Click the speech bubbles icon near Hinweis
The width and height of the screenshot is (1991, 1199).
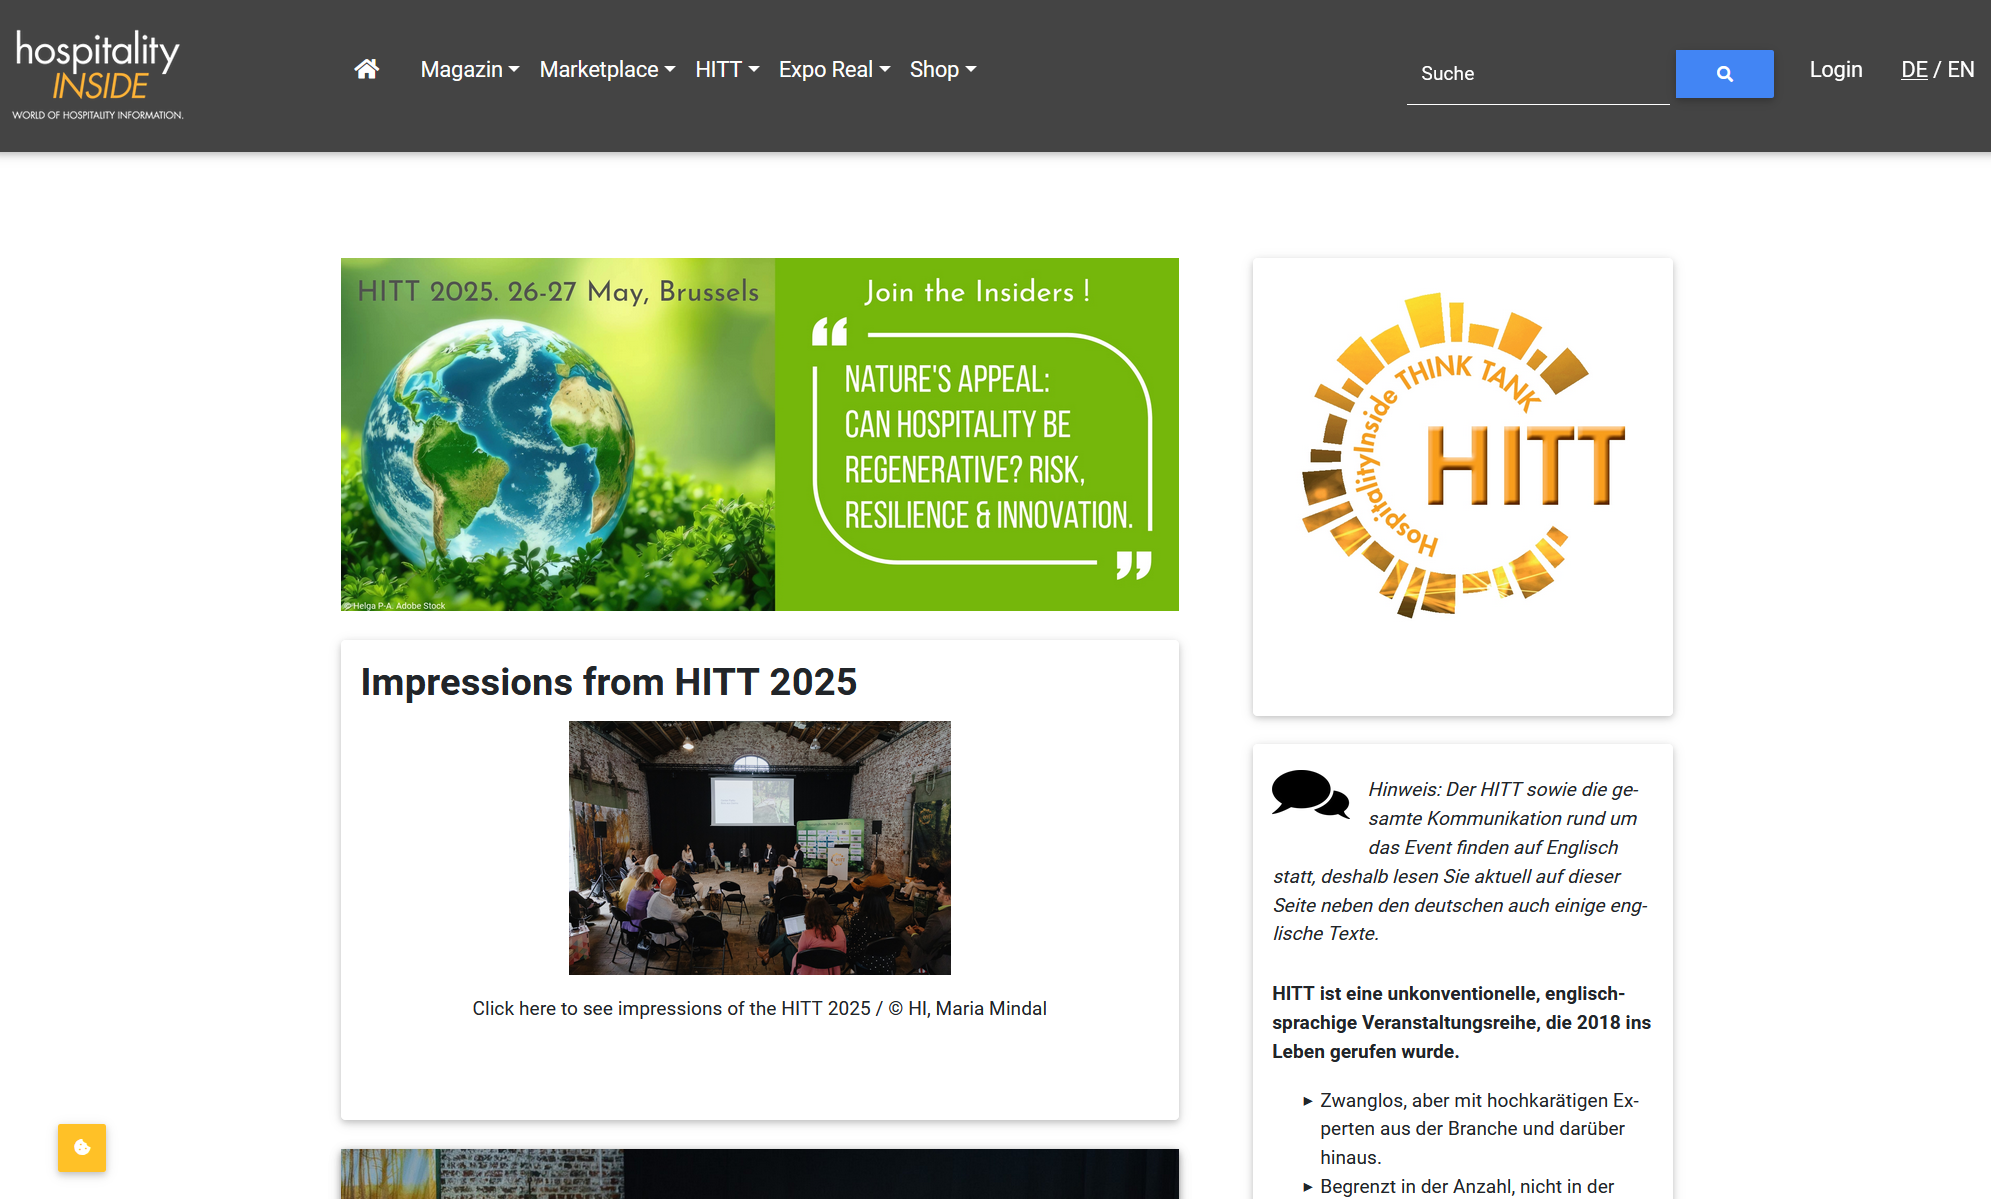1310,794
